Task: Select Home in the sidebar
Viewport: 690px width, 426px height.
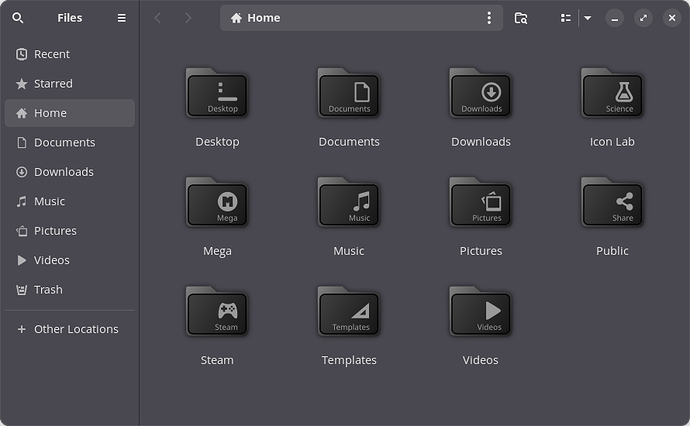Action: coord(70,113)
